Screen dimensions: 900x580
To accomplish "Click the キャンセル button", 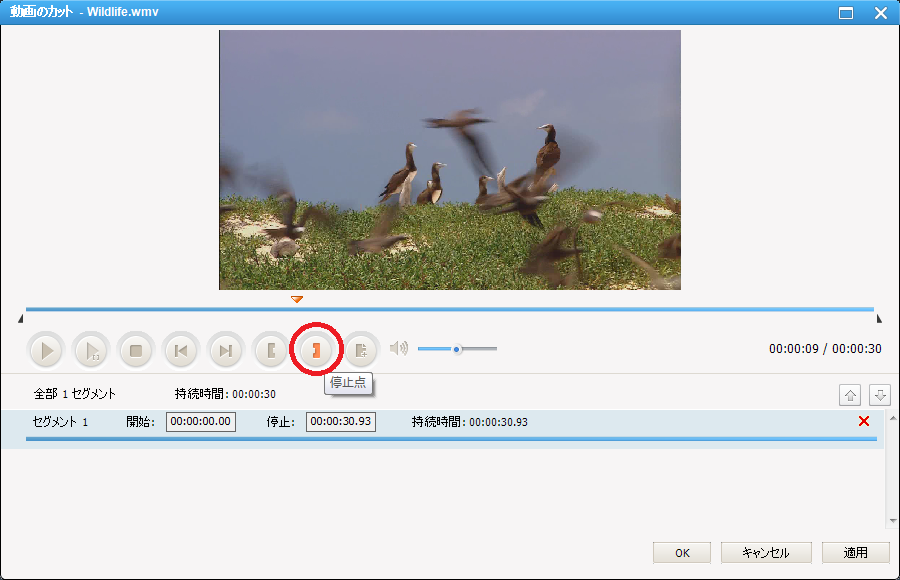I will click(x=766, y=552).
